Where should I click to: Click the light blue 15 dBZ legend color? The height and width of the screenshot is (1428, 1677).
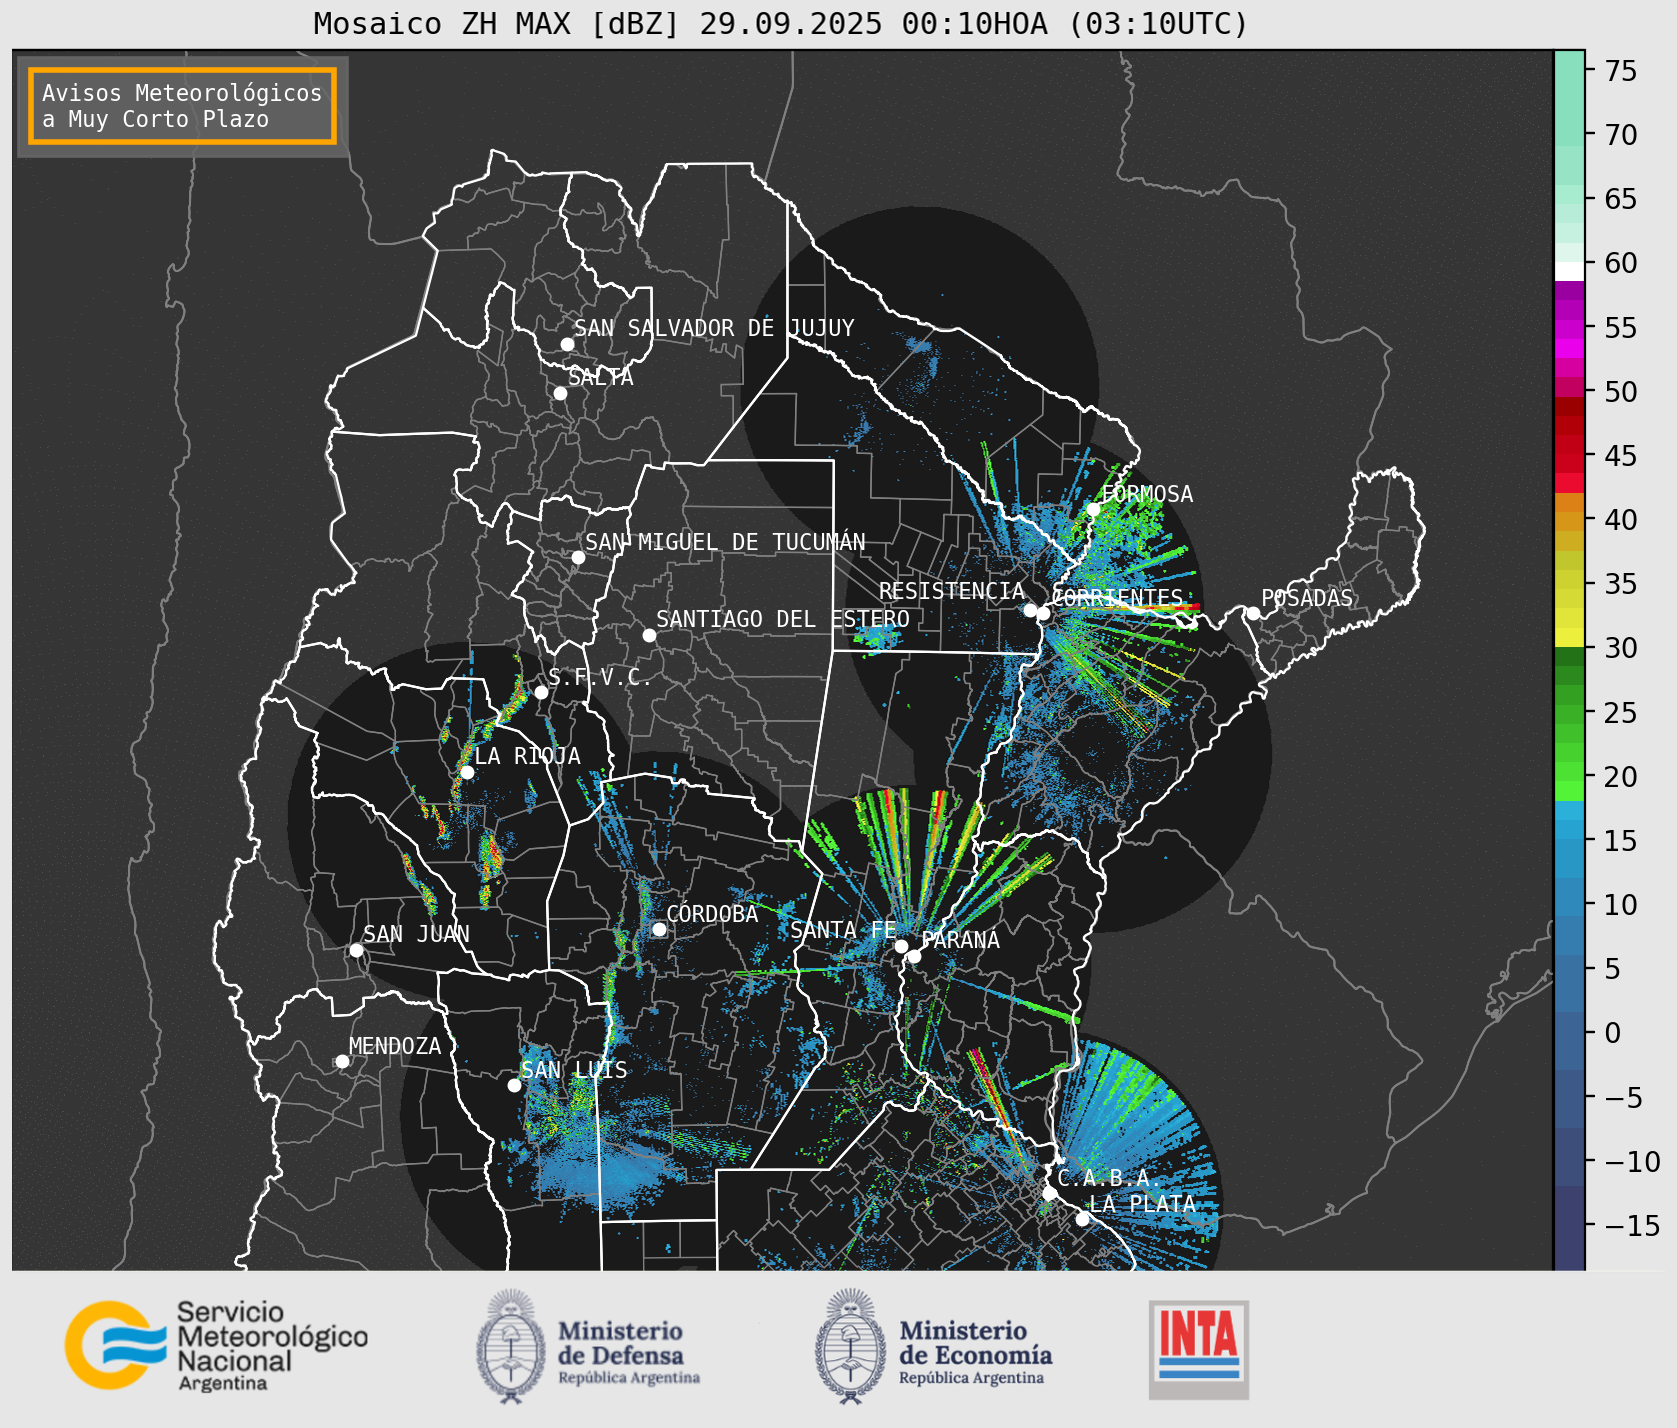pyautogui.click(x=1569, y=841)
